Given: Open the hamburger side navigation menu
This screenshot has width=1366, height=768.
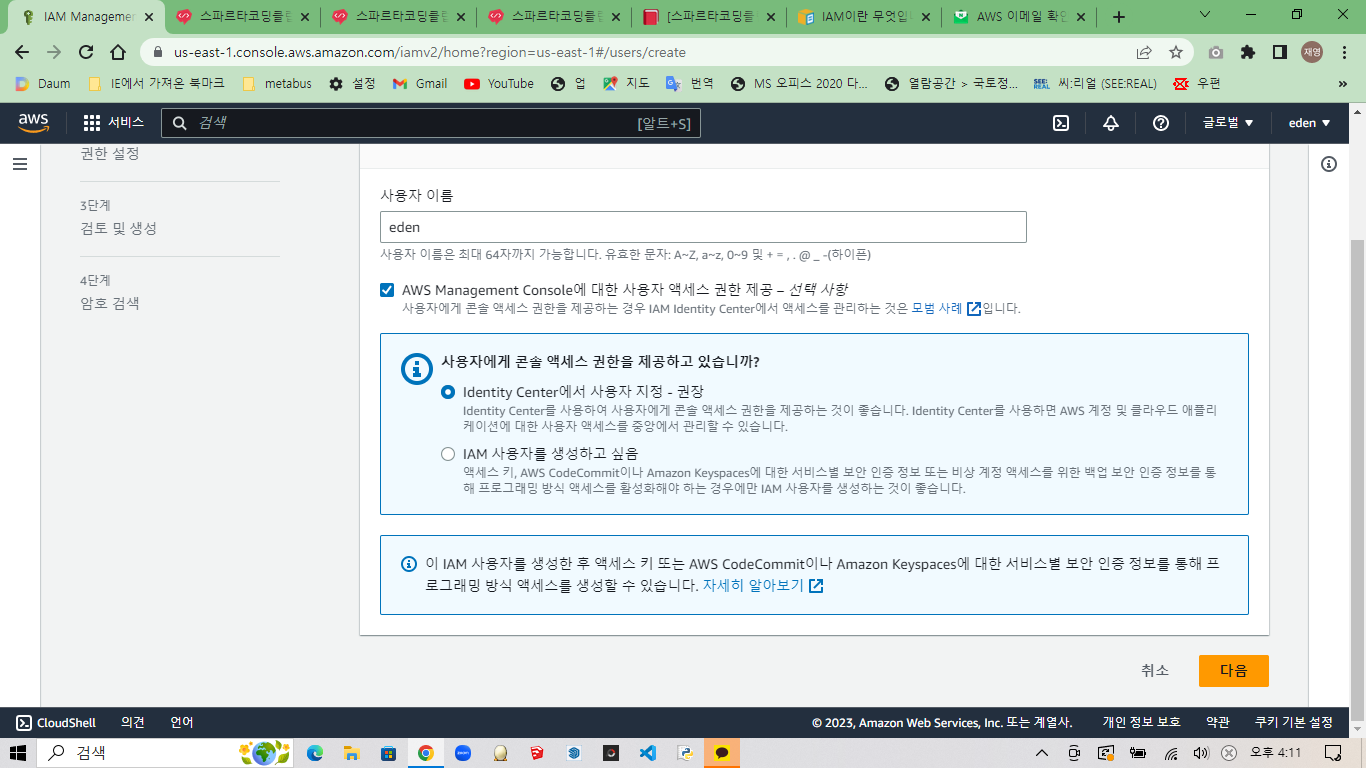Looking at the screenshot, I should pos(20,164).
